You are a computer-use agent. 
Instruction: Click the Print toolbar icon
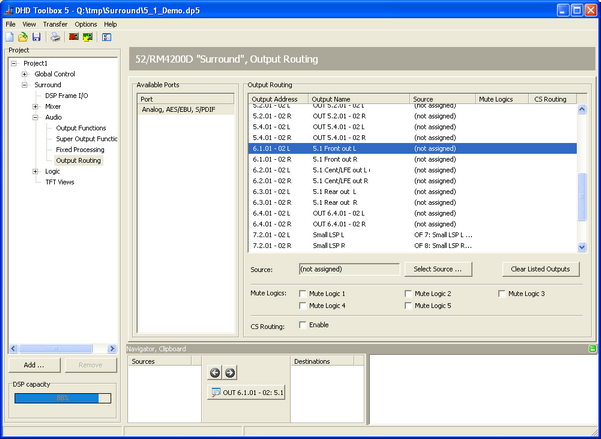[56, 37]
